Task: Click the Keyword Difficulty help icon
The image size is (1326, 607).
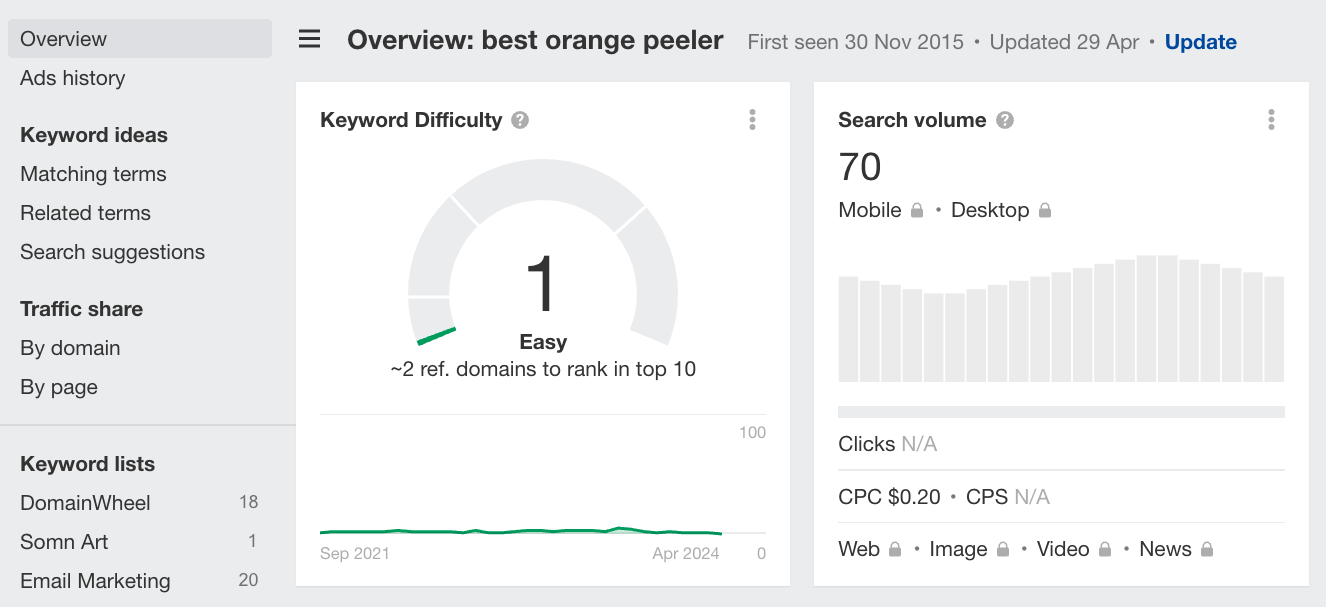Action: tap(519, 119)
